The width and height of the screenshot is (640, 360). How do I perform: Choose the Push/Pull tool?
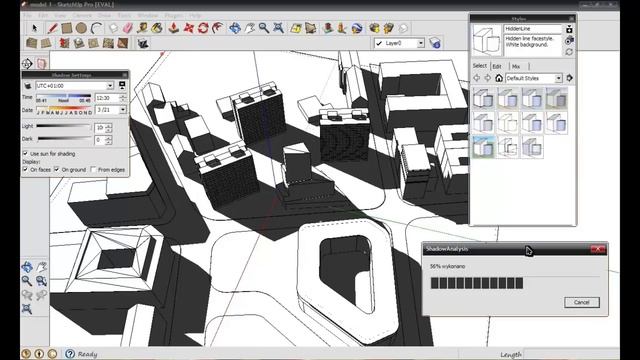coord(174,28)
